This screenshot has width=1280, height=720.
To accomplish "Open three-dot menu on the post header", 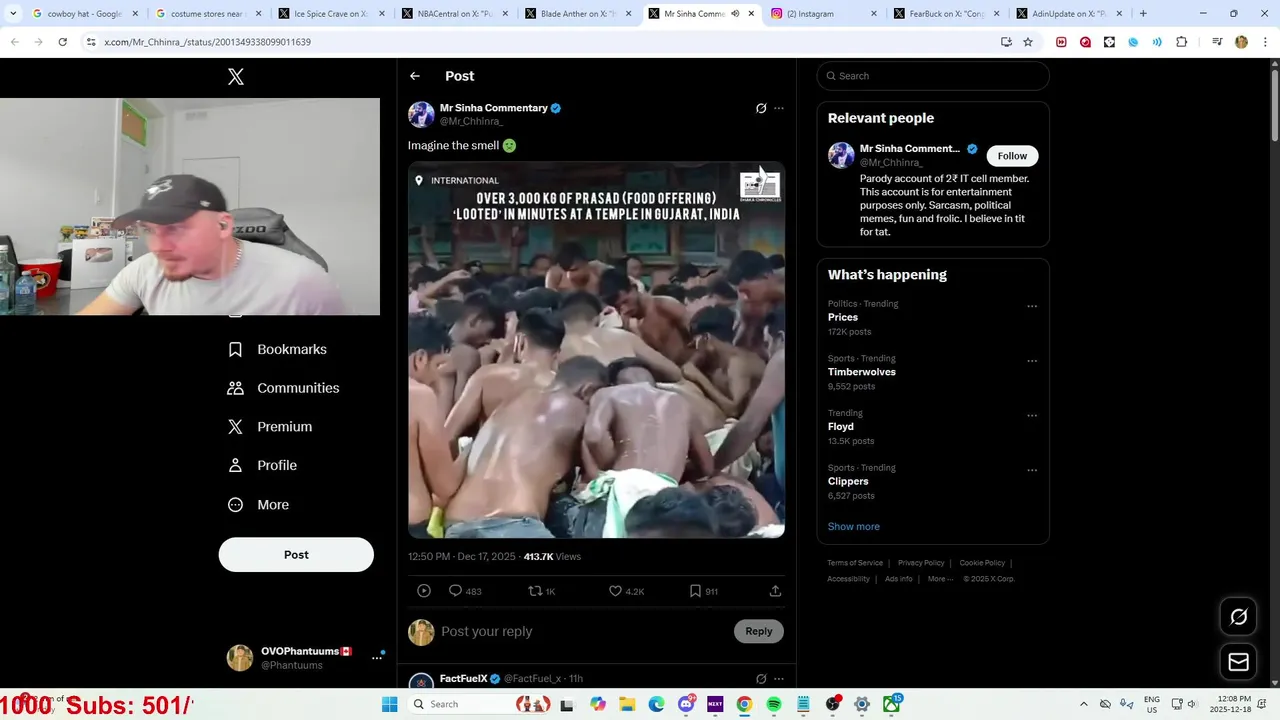I will (779, 108).
